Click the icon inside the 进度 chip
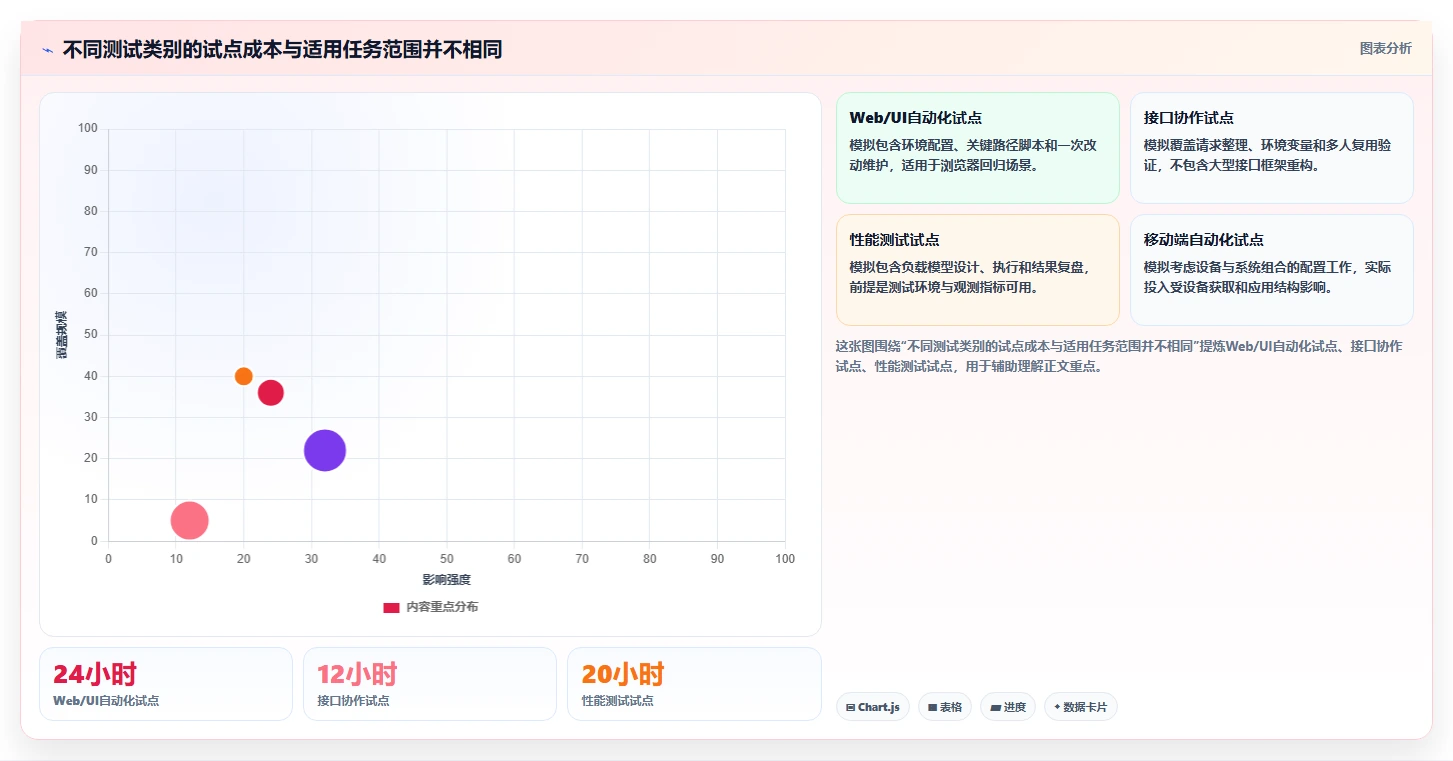1453x761 pixels. (x=995, y=707)
